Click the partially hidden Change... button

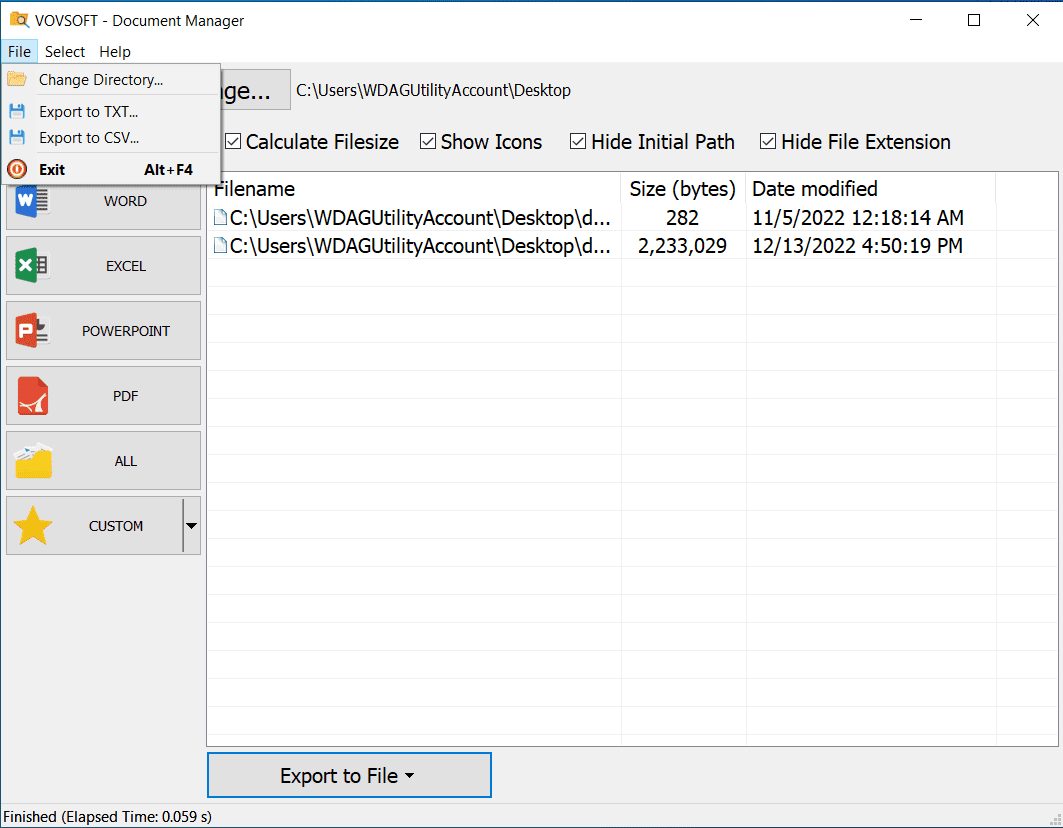point(256,90)
